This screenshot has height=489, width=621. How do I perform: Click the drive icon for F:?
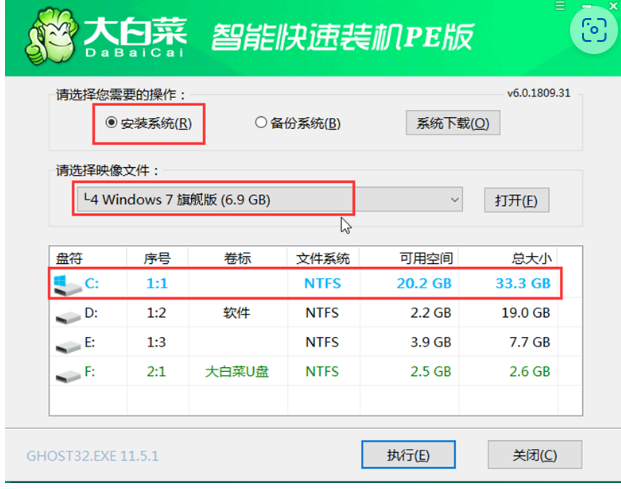point(68,372)
